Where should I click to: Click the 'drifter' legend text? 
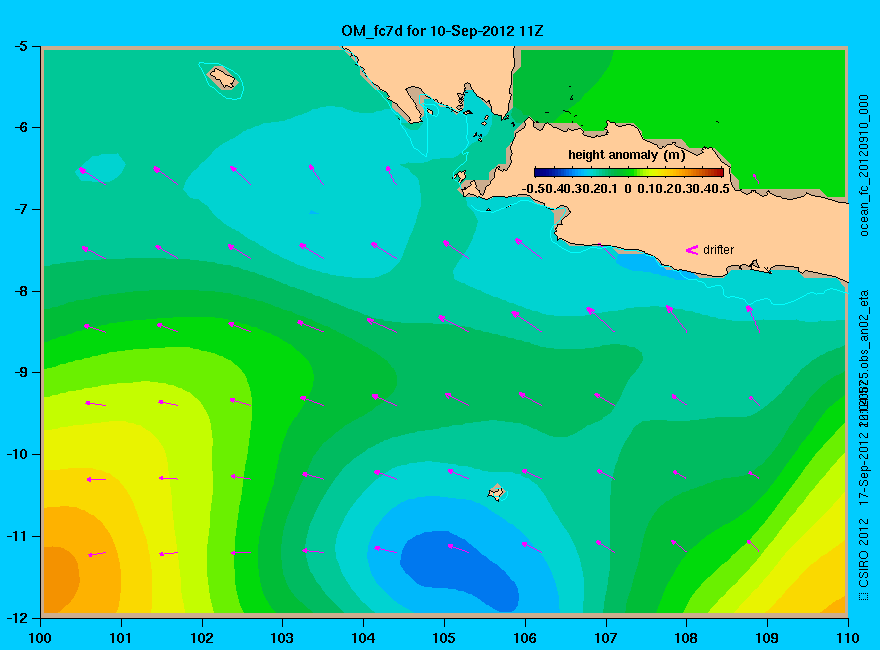tap(718, 250)
